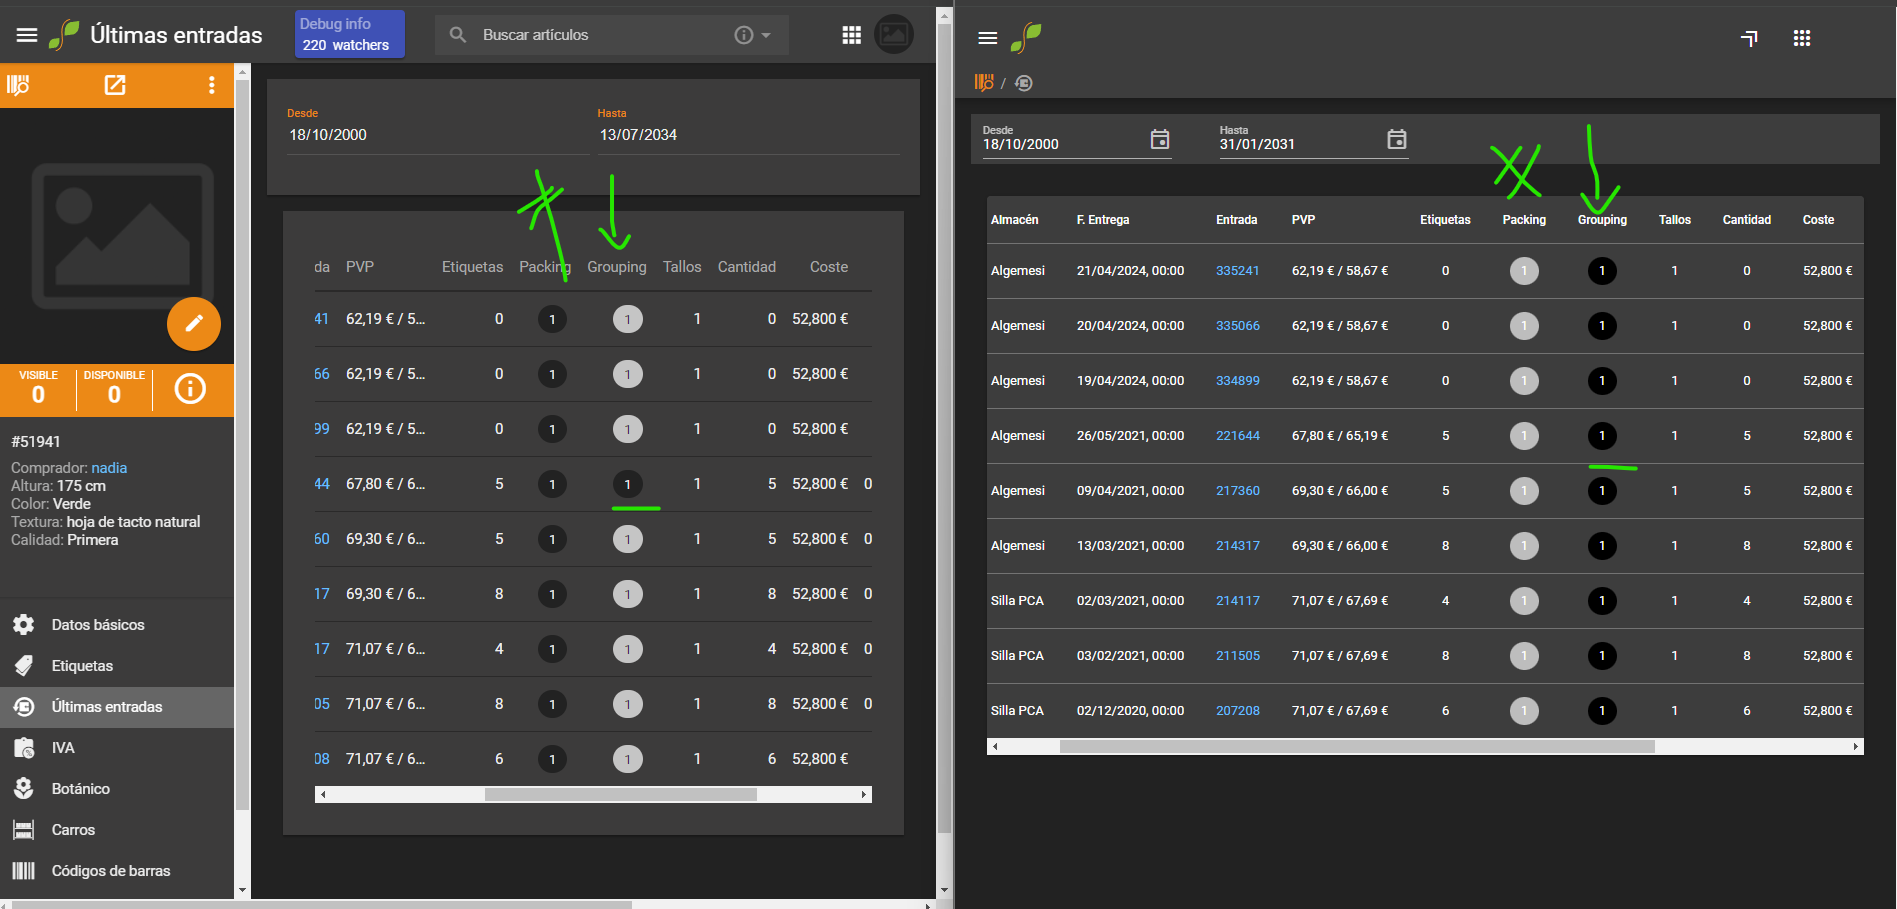
Task: Open entry link 207208
Action: tap(1238, 711)
